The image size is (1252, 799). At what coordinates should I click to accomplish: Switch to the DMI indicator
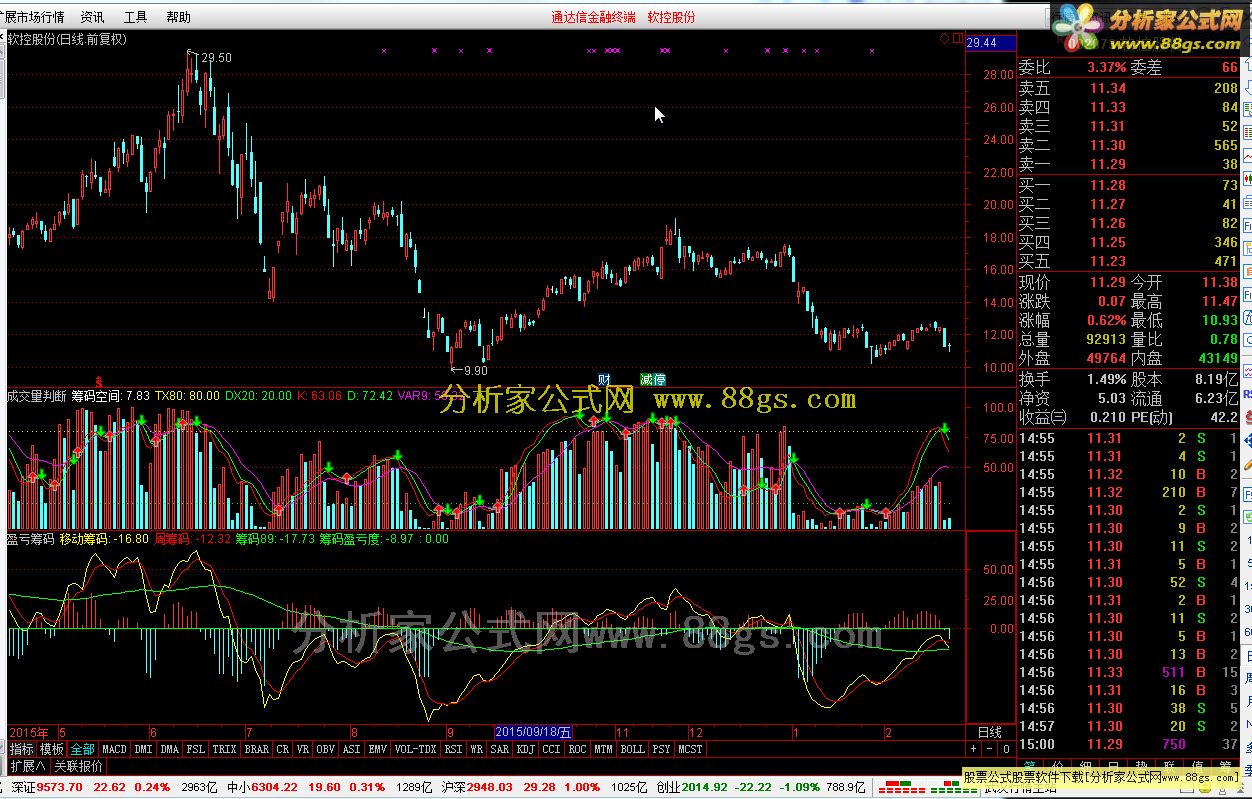pos(144,749)
